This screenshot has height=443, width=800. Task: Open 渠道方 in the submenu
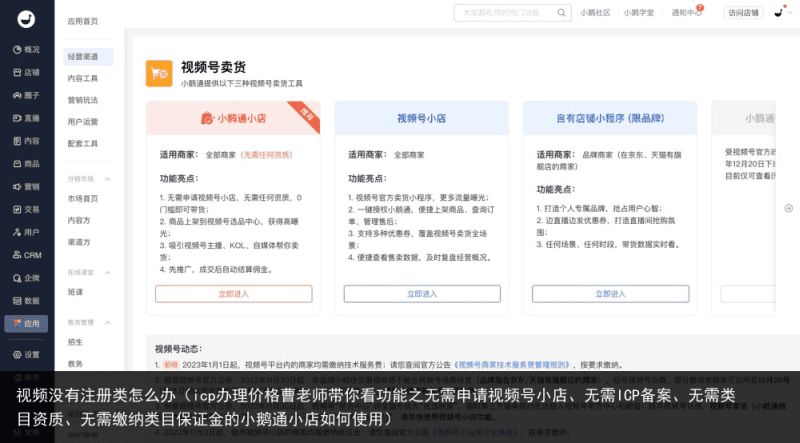pyautogui.click(x=79, y=242)
